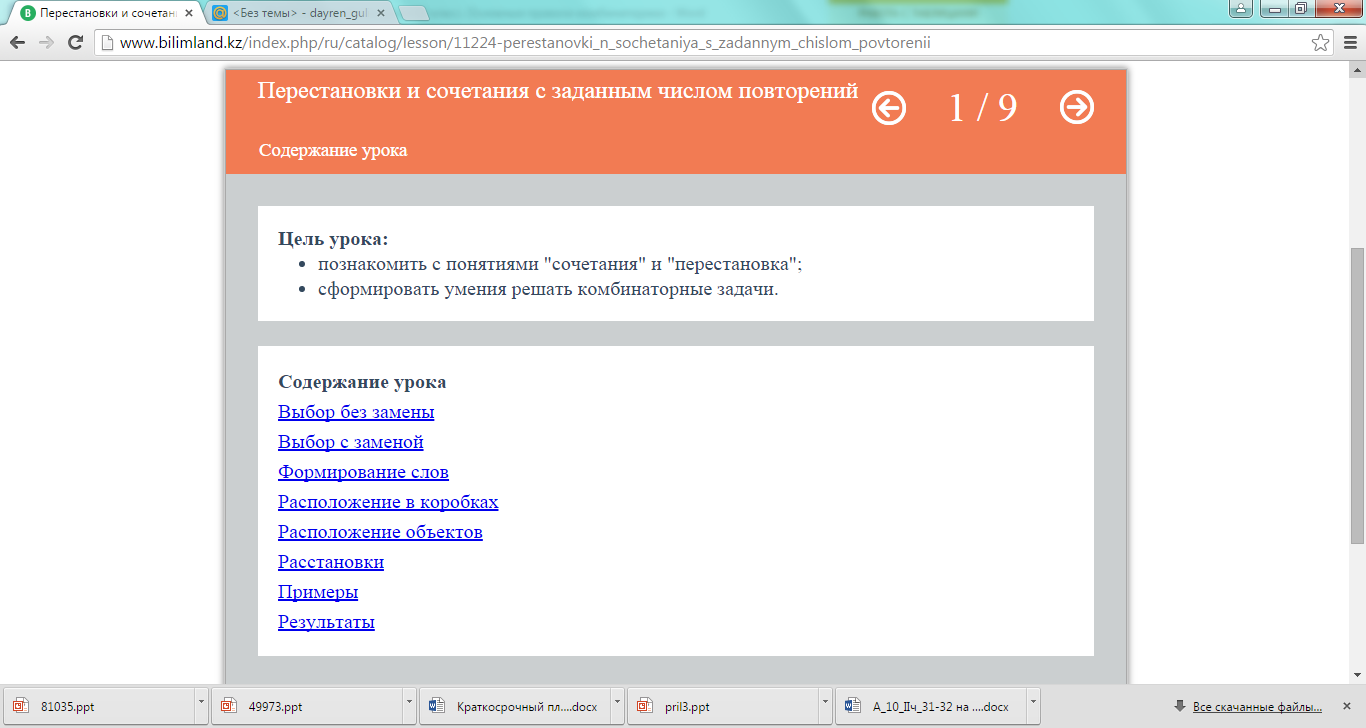Open link Выбор с заменой
The image size is (1366, 728).
point(351,442)
